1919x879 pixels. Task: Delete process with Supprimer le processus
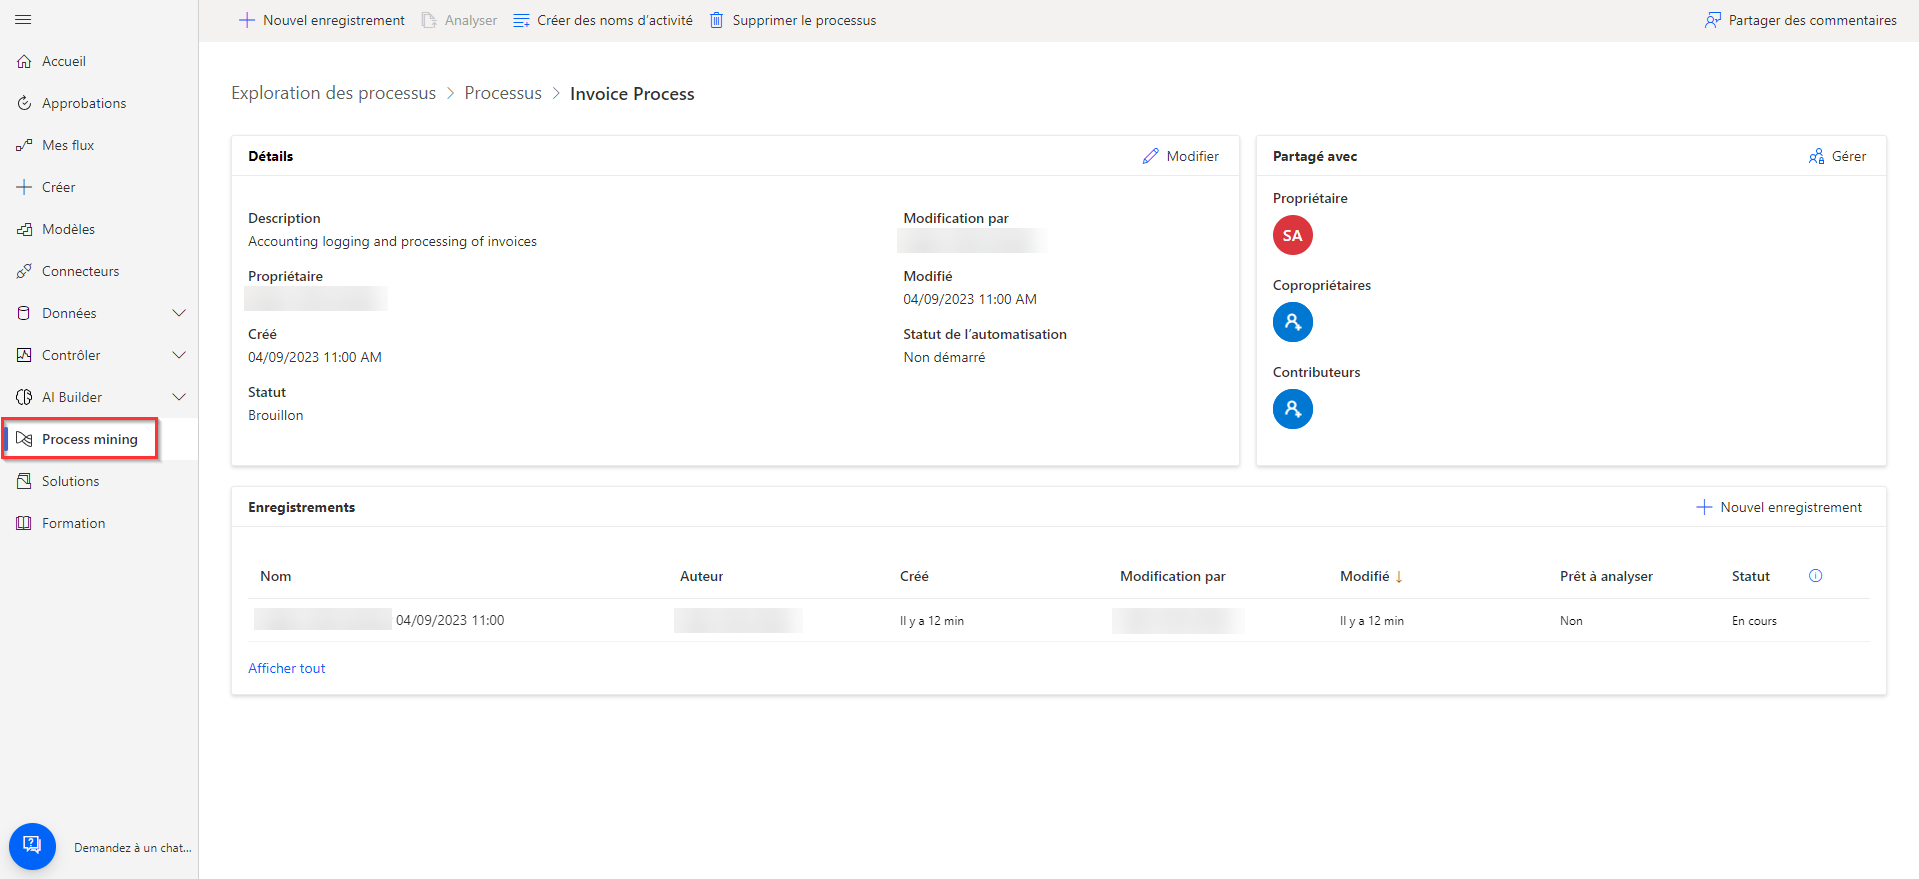click(x=793, y=20)
